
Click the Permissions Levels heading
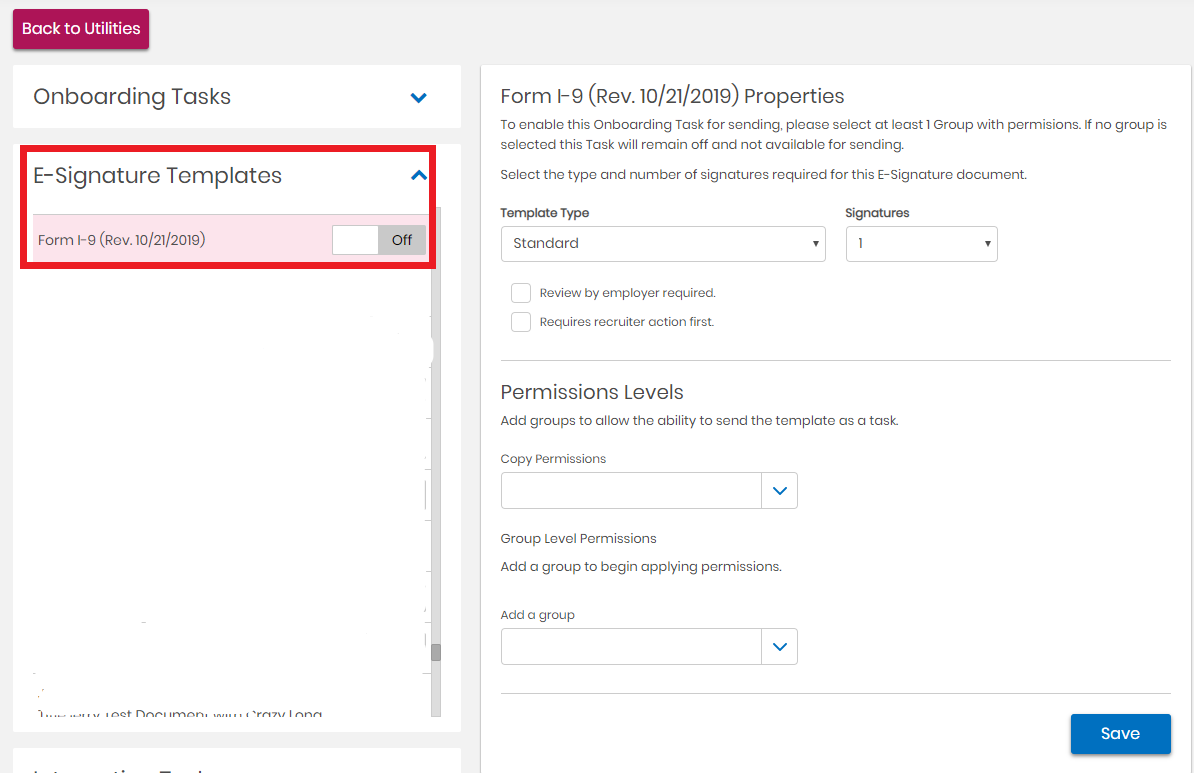592,392
